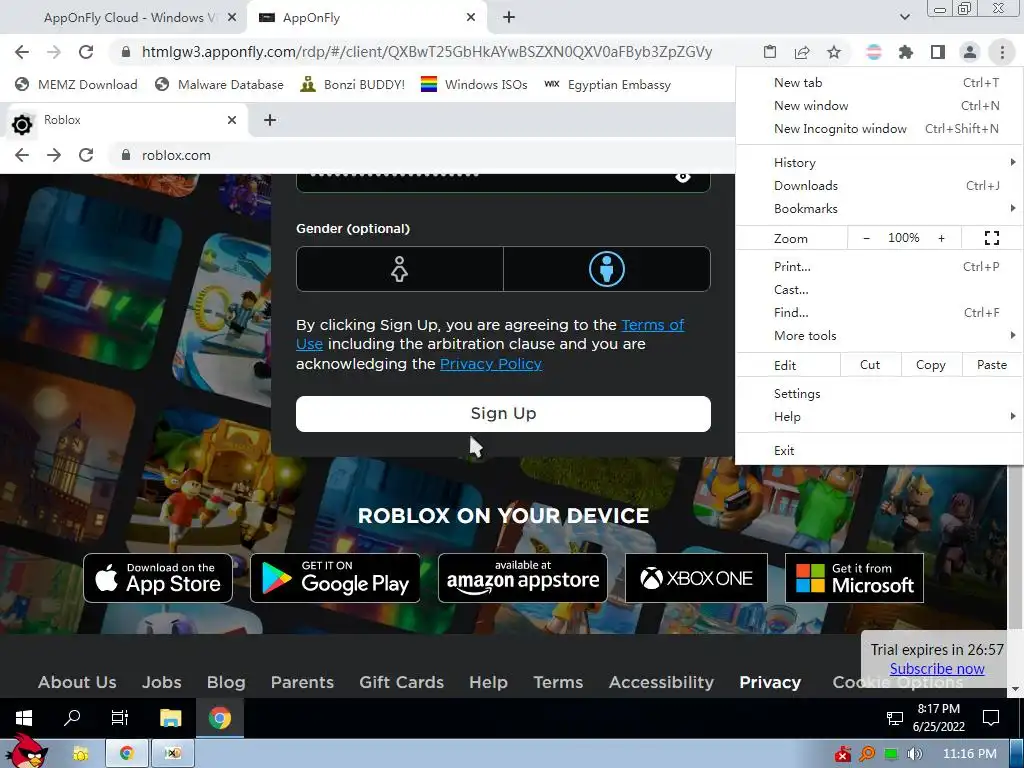Open the side panel icon in Chrome toolbar
1024x768 pixels.
click(938, 52)
